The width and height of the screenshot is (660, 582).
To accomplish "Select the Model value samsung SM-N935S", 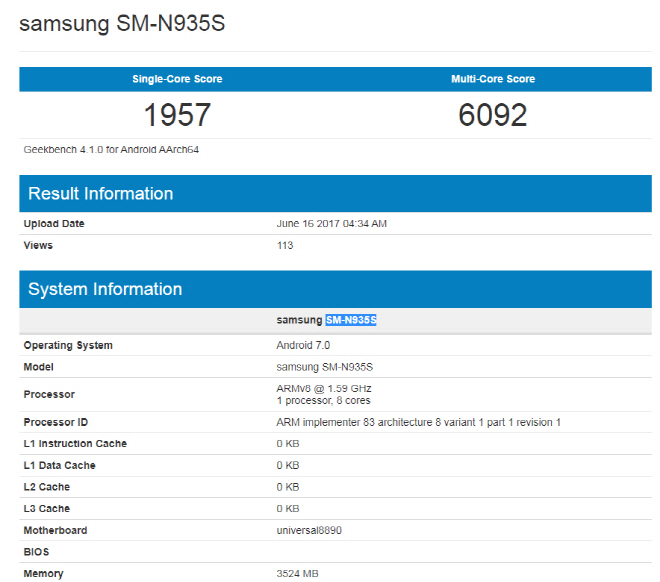I will pos(325,367).
